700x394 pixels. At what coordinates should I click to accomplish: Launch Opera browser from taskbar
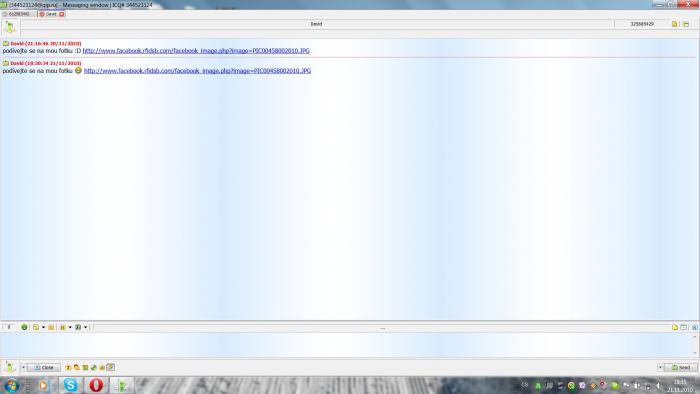pos(96,385)
